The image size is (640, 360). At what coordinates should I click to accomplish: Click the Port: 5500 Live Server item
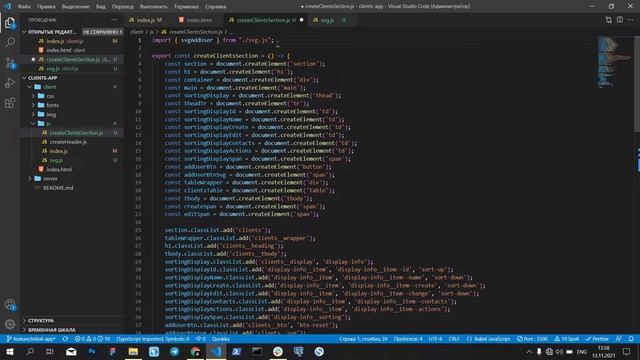532,339
